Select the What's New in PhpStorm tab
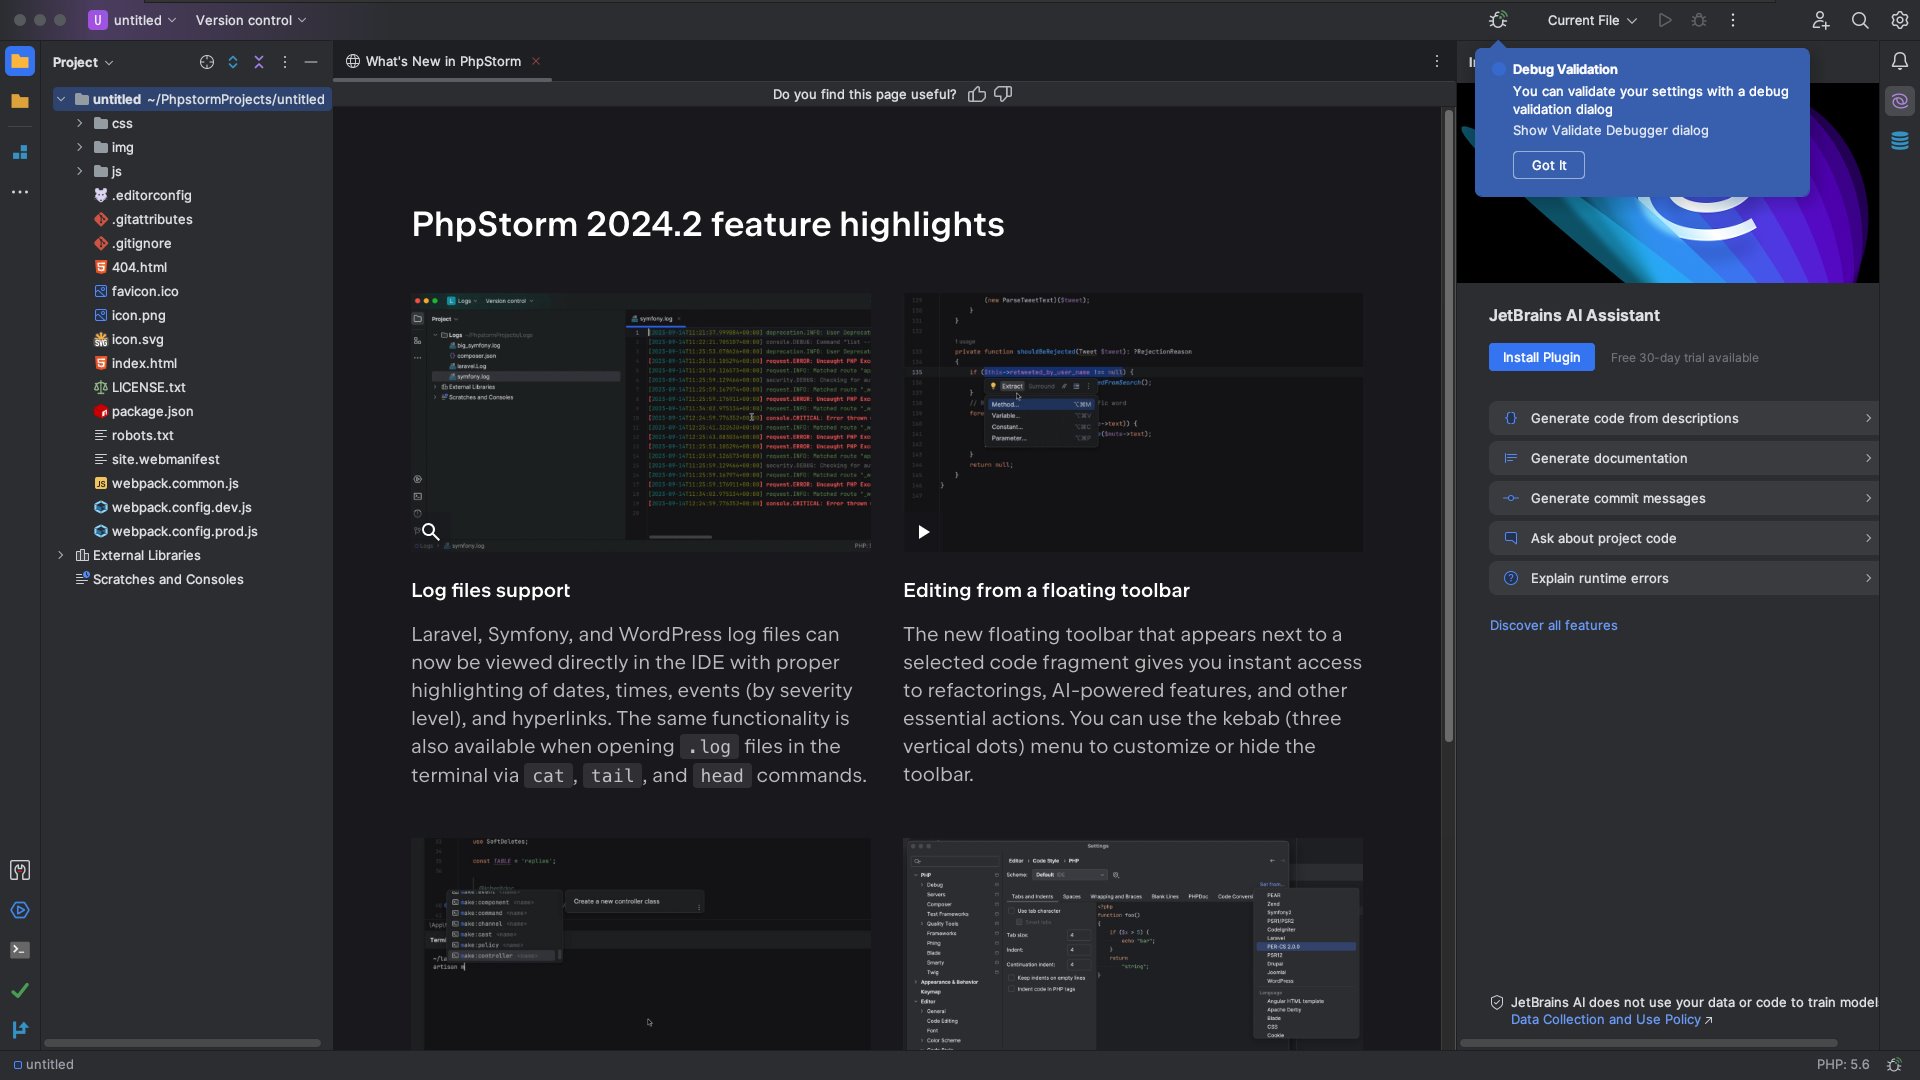 [442, 62]
